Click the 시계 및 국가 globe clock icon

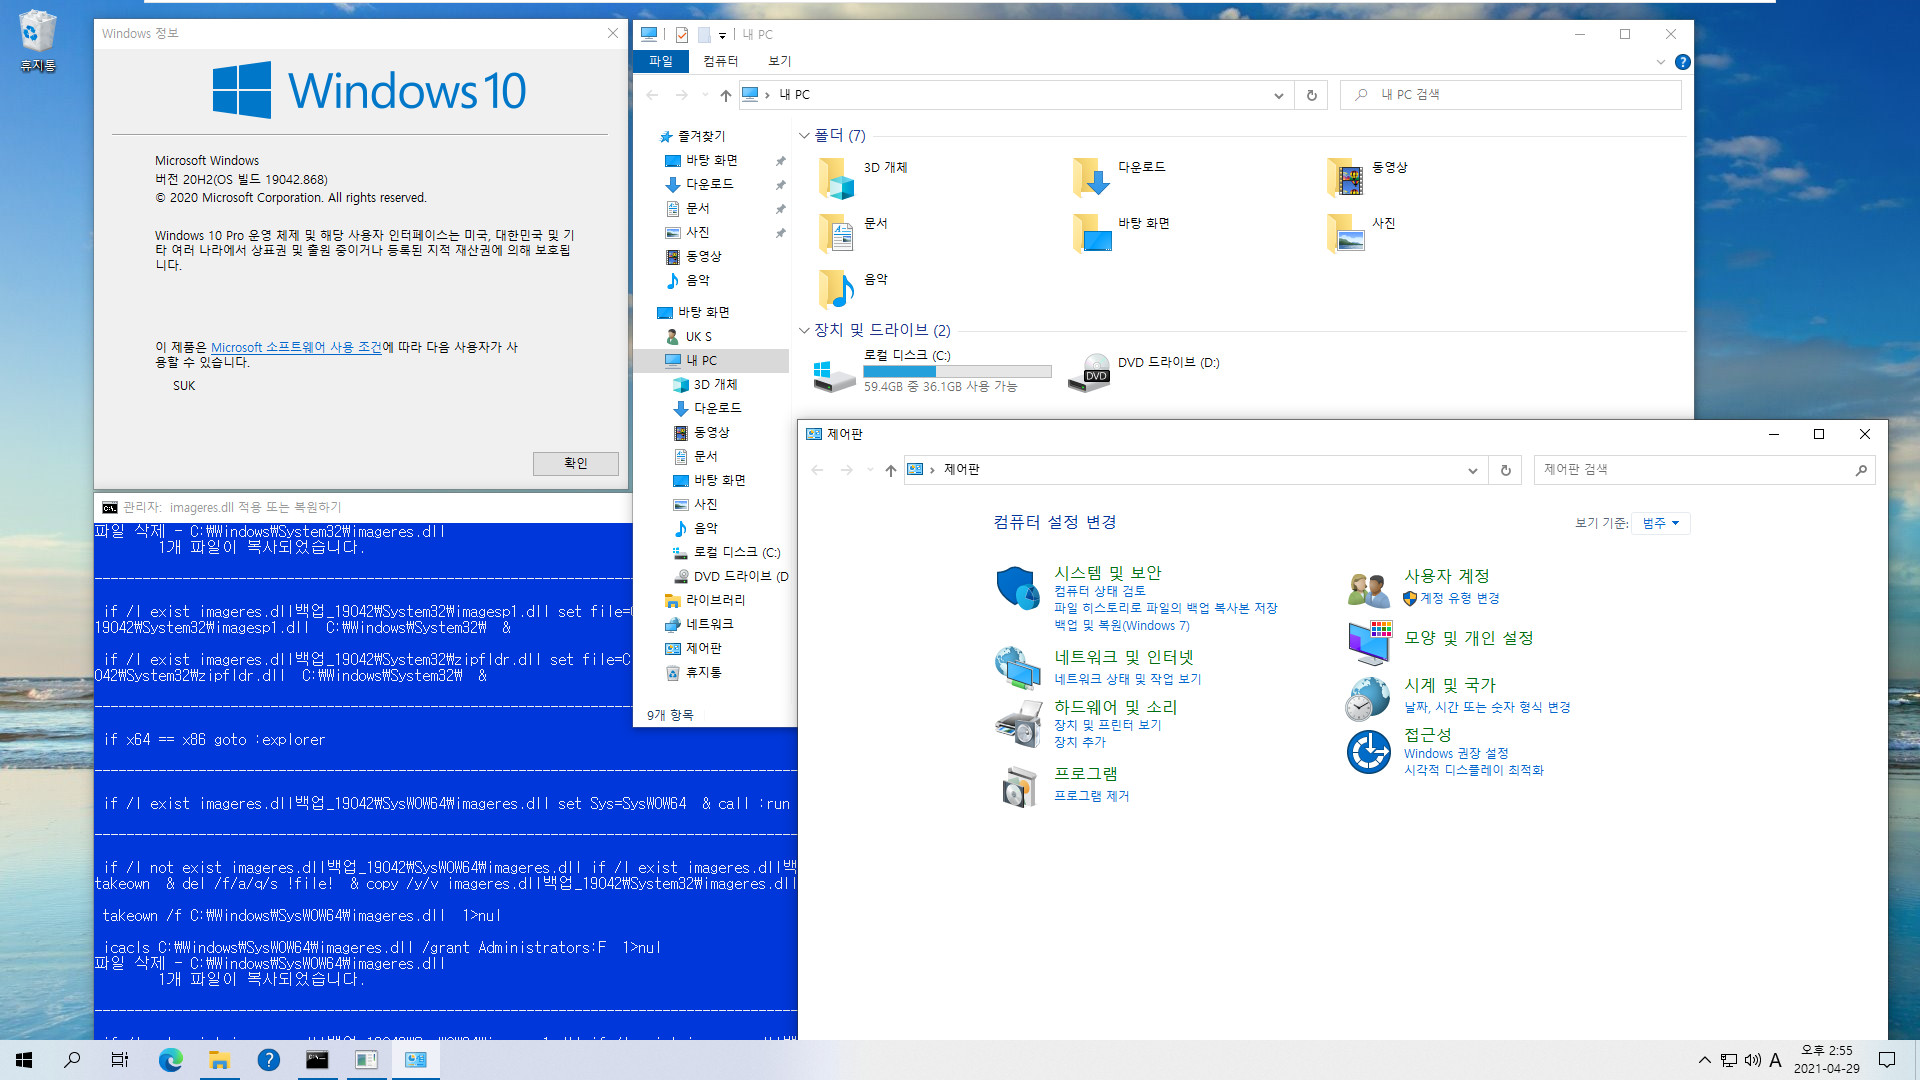tap(1368, 698)
